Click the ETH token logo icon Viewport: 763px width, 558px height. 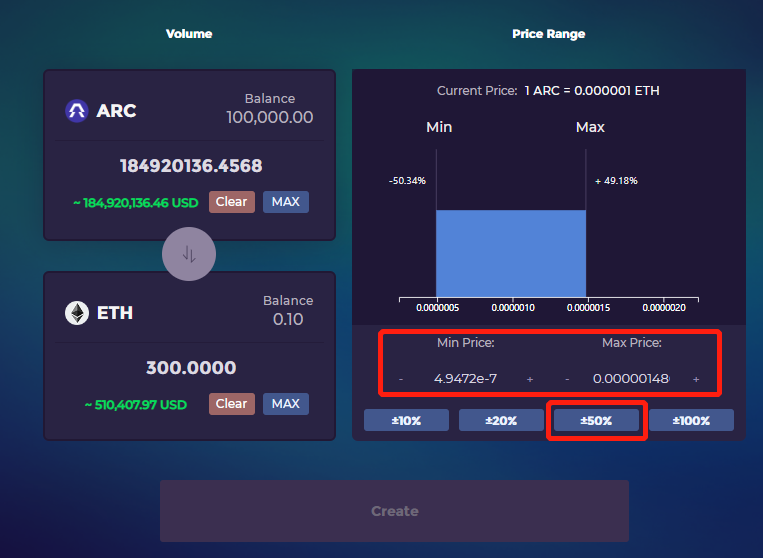tap(77, 313)
